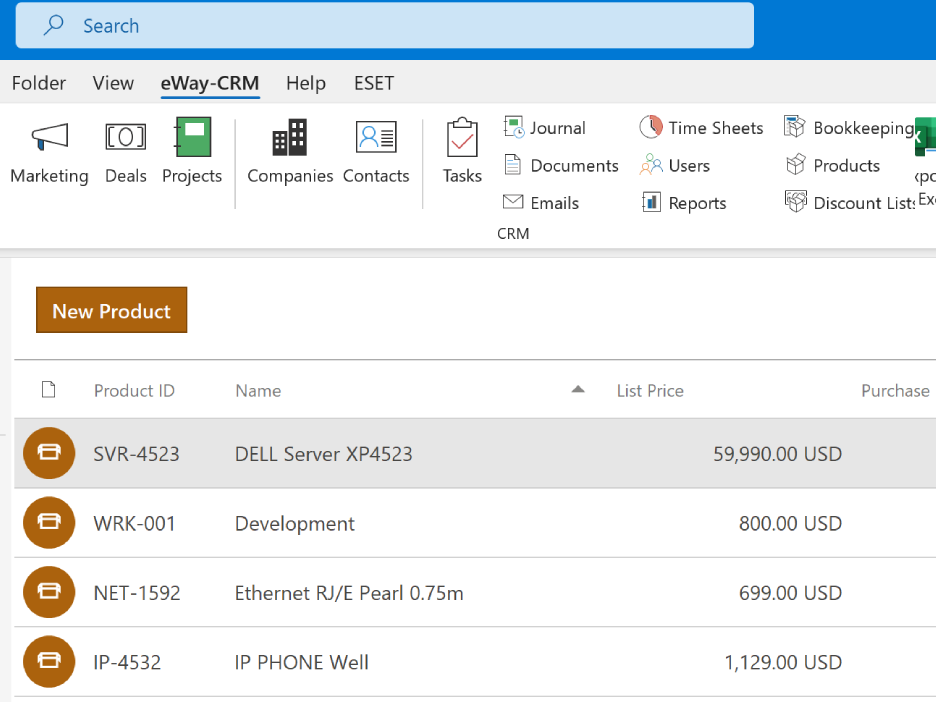Open the Emails label in the ribbon
This screenshot has width=936, height=702.
pyautogui.click(x=555, y=203)
